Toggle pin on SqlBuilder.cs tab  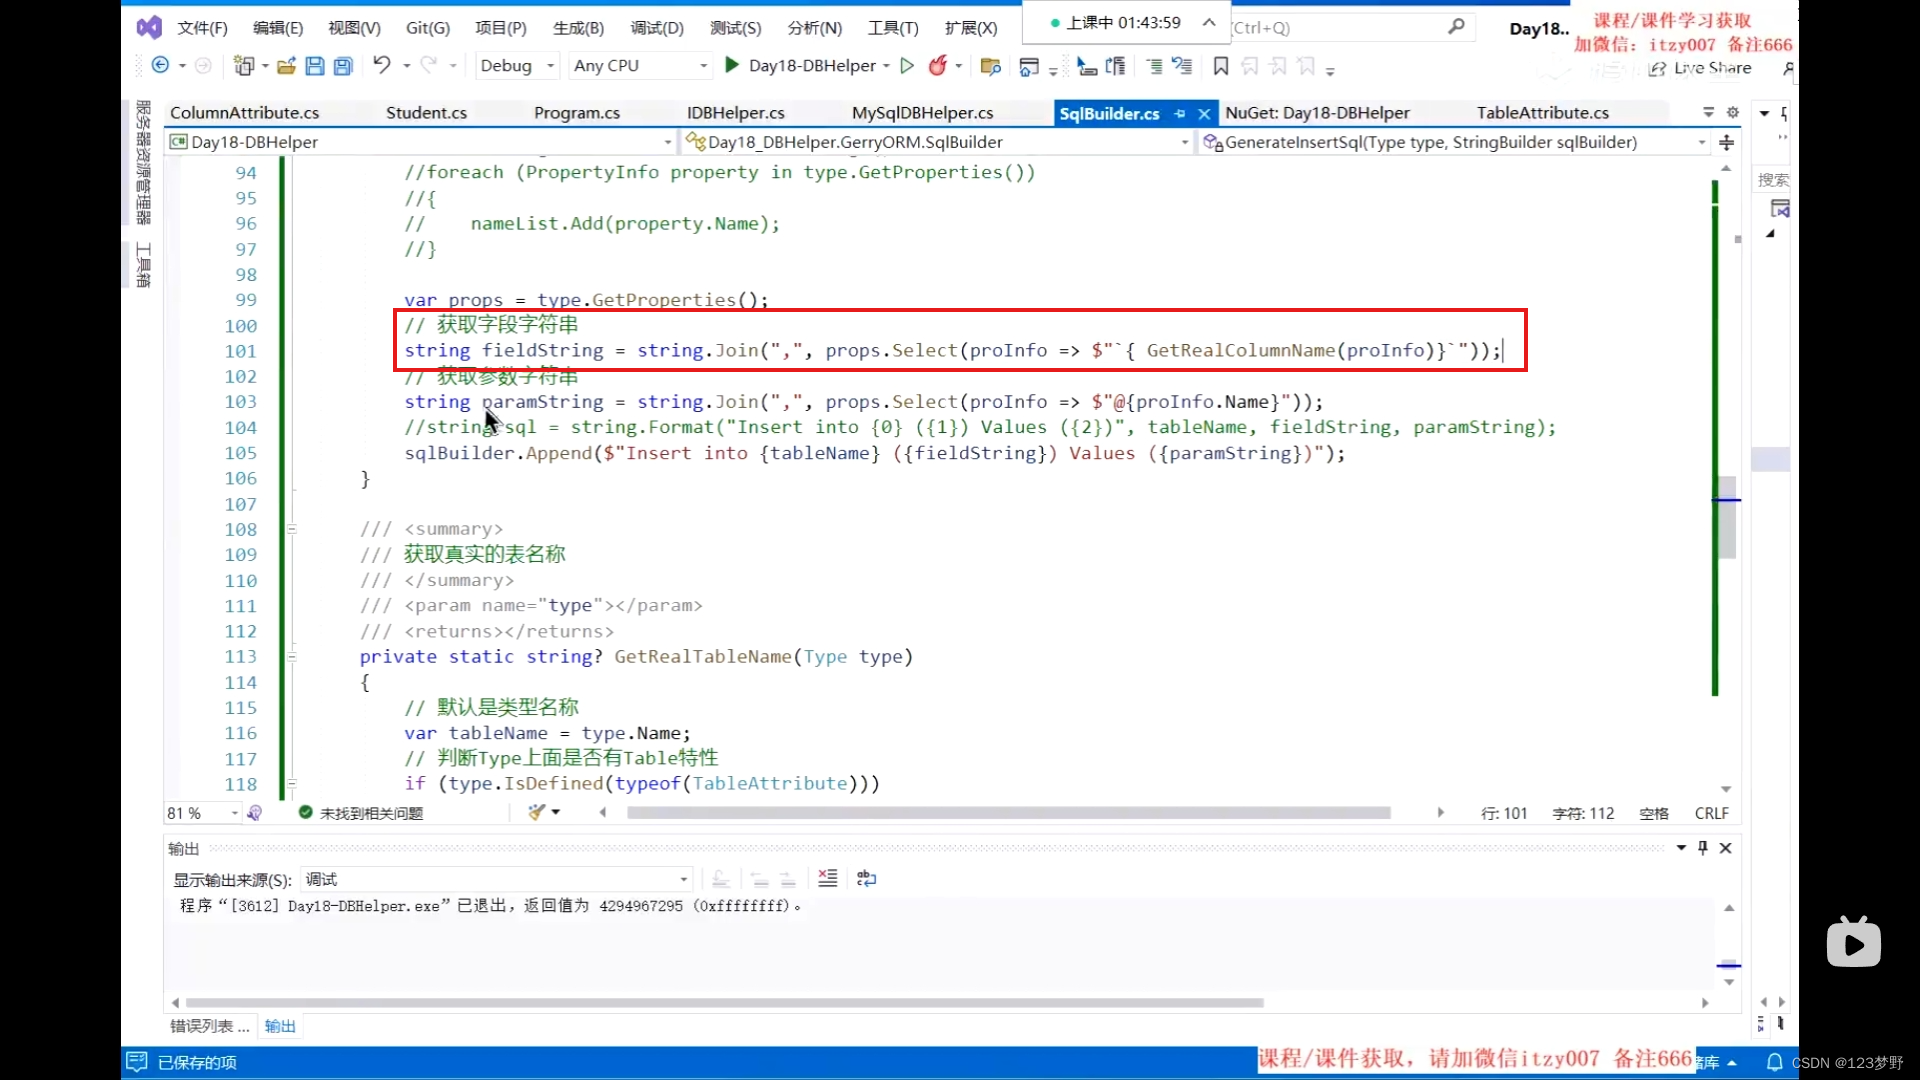[x=1180, y=113]
